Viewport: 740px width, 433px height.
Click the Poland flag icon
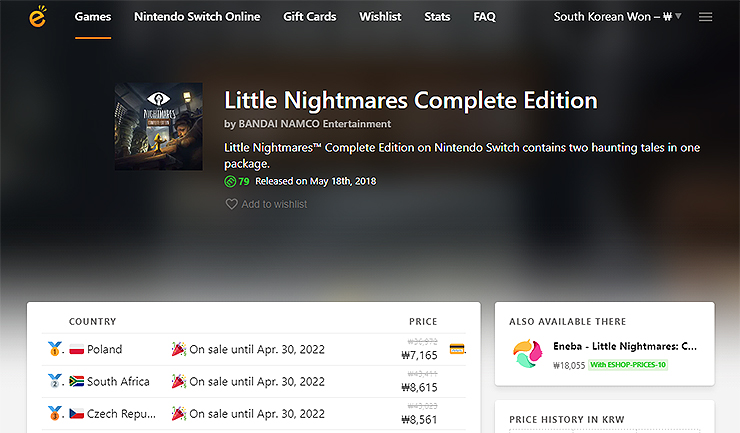76,349
